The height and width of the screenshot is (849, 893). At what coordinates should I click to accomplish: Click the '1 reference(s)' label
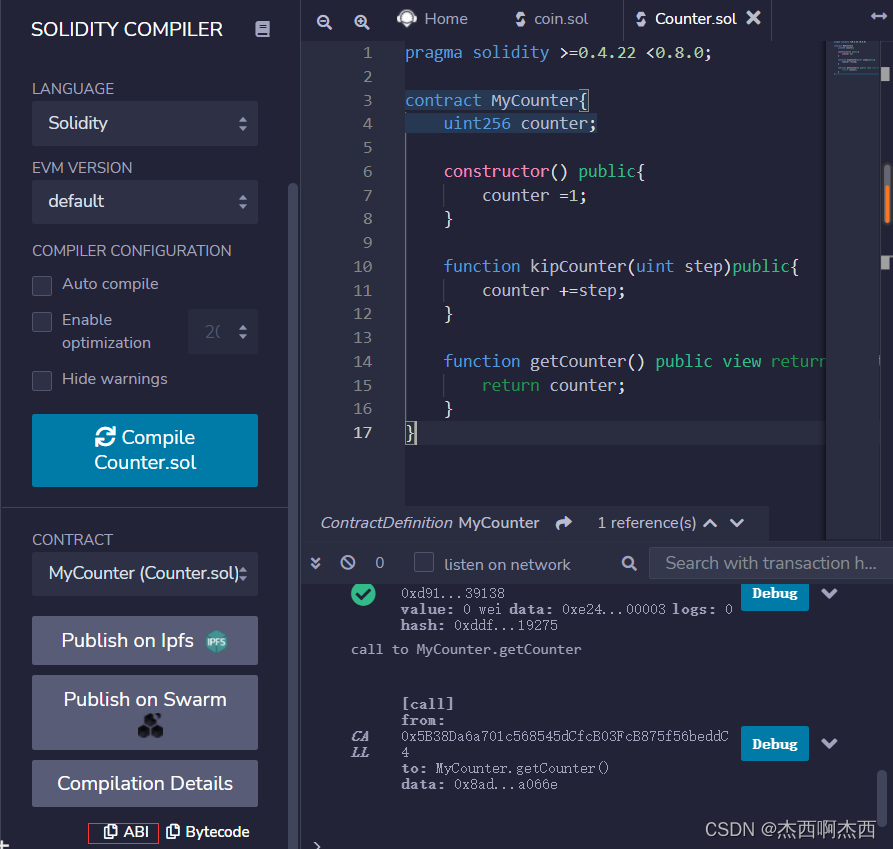tap(646, 523)
